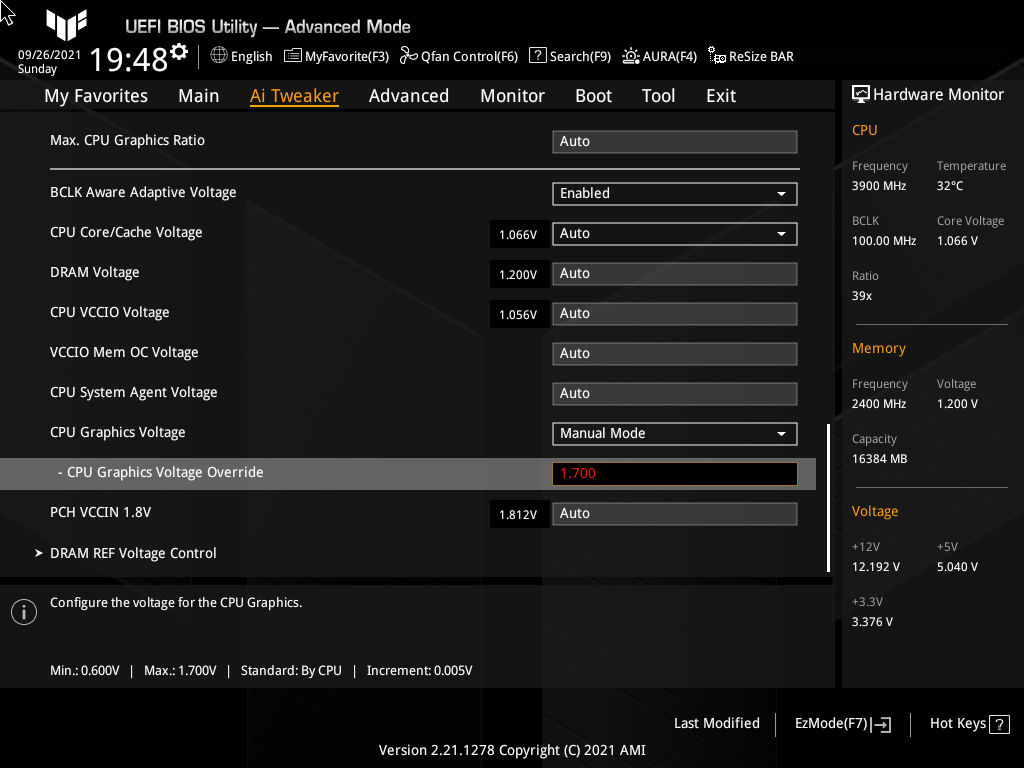Edit the CPU Graphics Voltage Override value field
Screen dimensions: 1024x768
674,472
